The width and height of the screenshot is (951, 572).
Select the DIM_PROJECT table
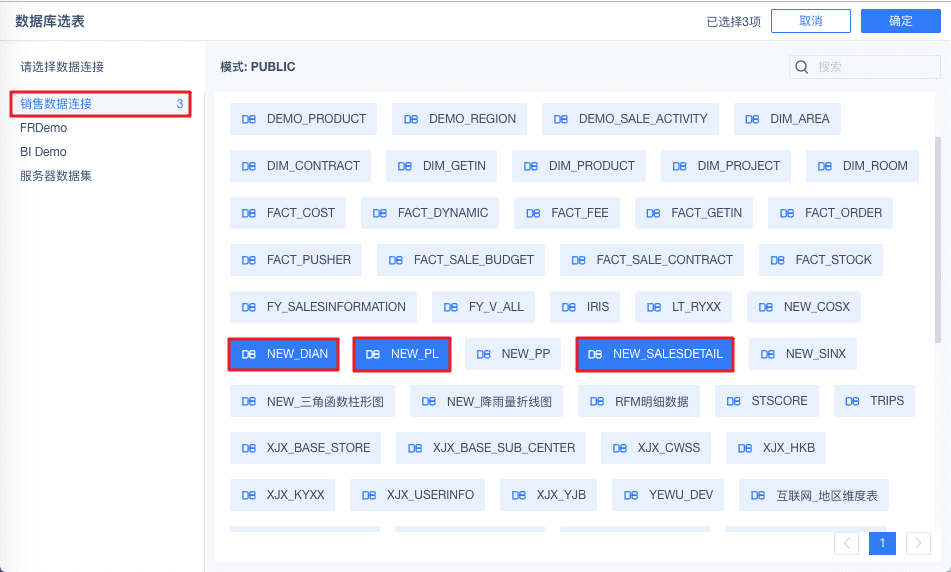[x=725, y=166]
